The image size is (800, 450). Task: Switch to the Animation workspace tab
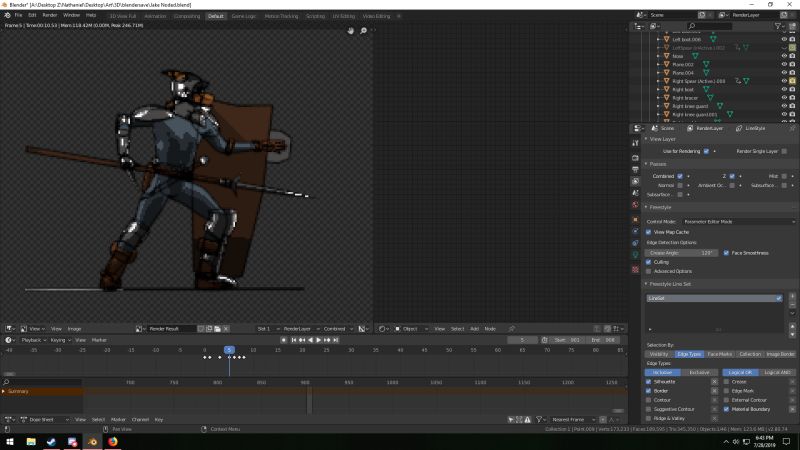tap(155, 16)
